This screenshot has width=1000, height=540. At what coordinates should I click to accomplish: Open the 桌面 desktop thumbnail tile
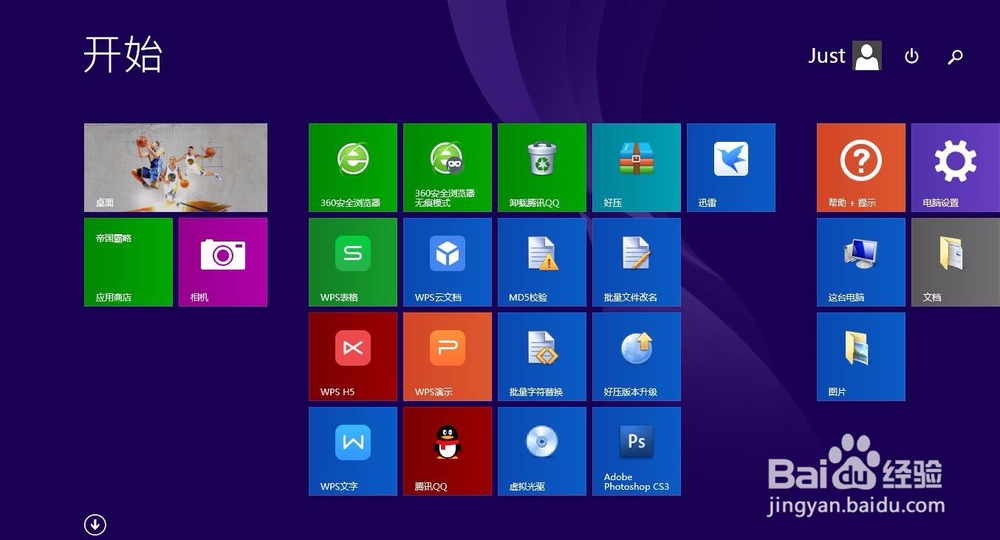[175, 167]
